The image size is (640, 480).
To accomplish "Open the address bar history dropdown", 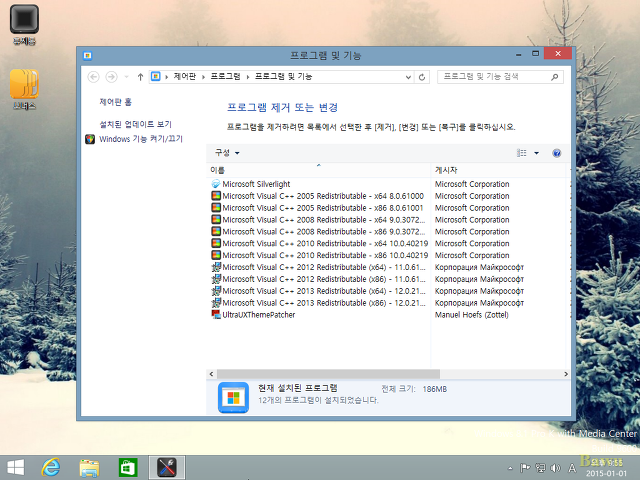I will [x=408, y=77].
